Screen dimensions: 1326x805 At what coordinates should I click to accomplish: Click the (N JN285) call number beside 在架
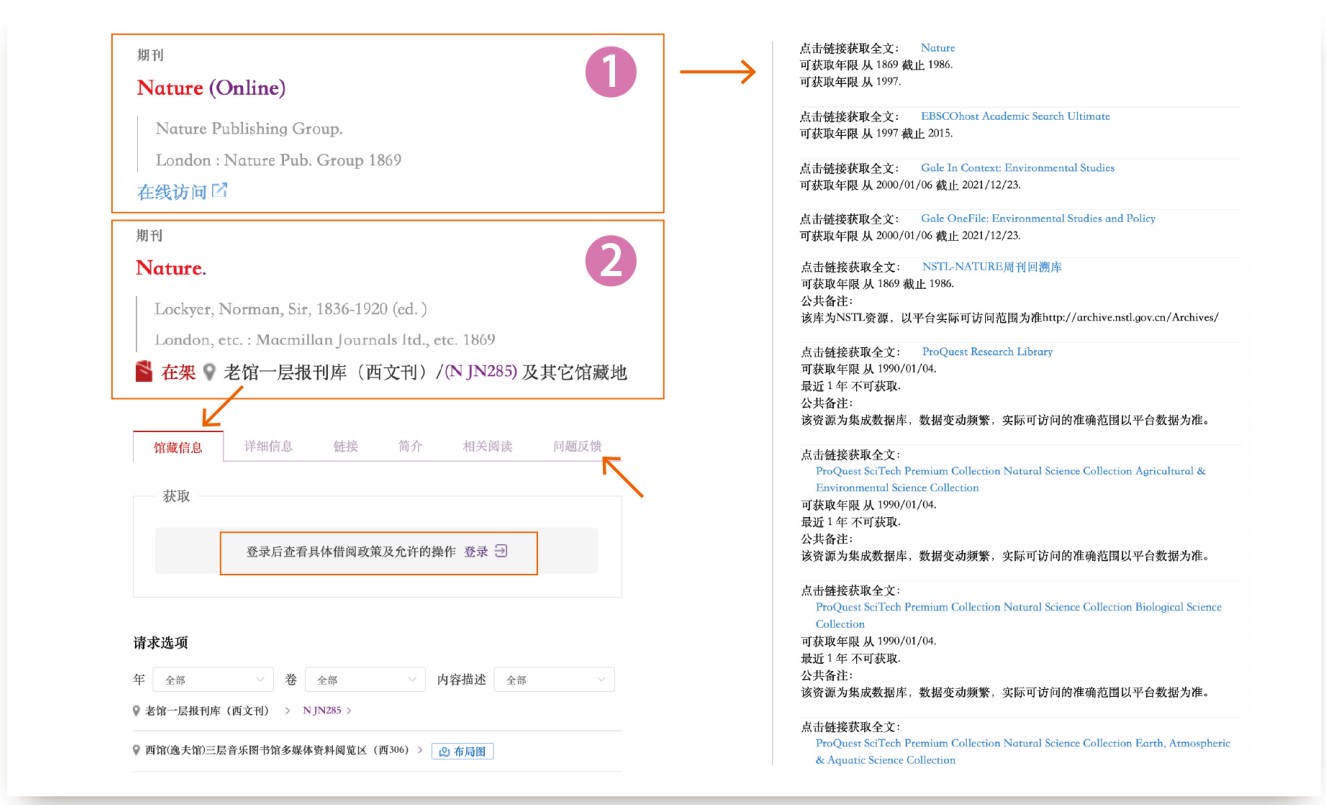[481, 372]
